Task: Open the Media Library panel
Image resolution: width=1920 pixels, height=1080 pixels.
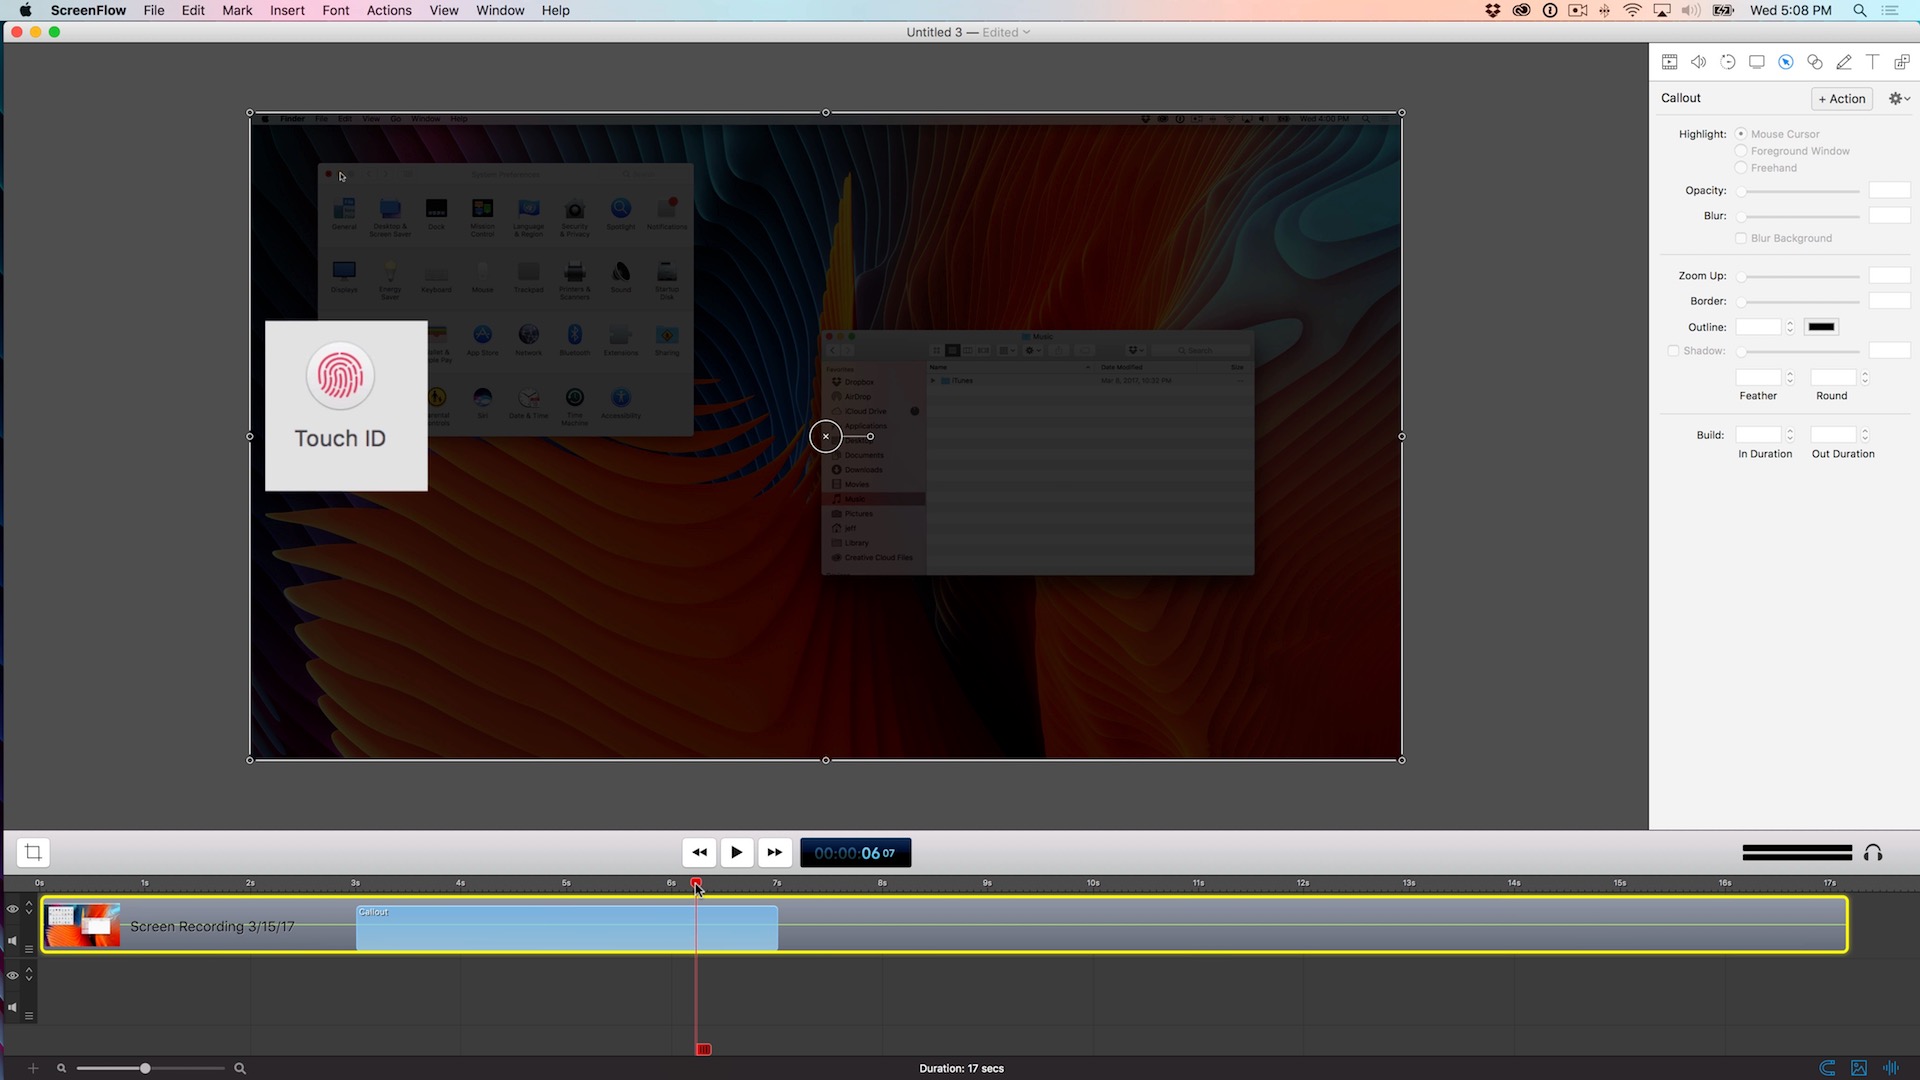Action: (1901, 61)
